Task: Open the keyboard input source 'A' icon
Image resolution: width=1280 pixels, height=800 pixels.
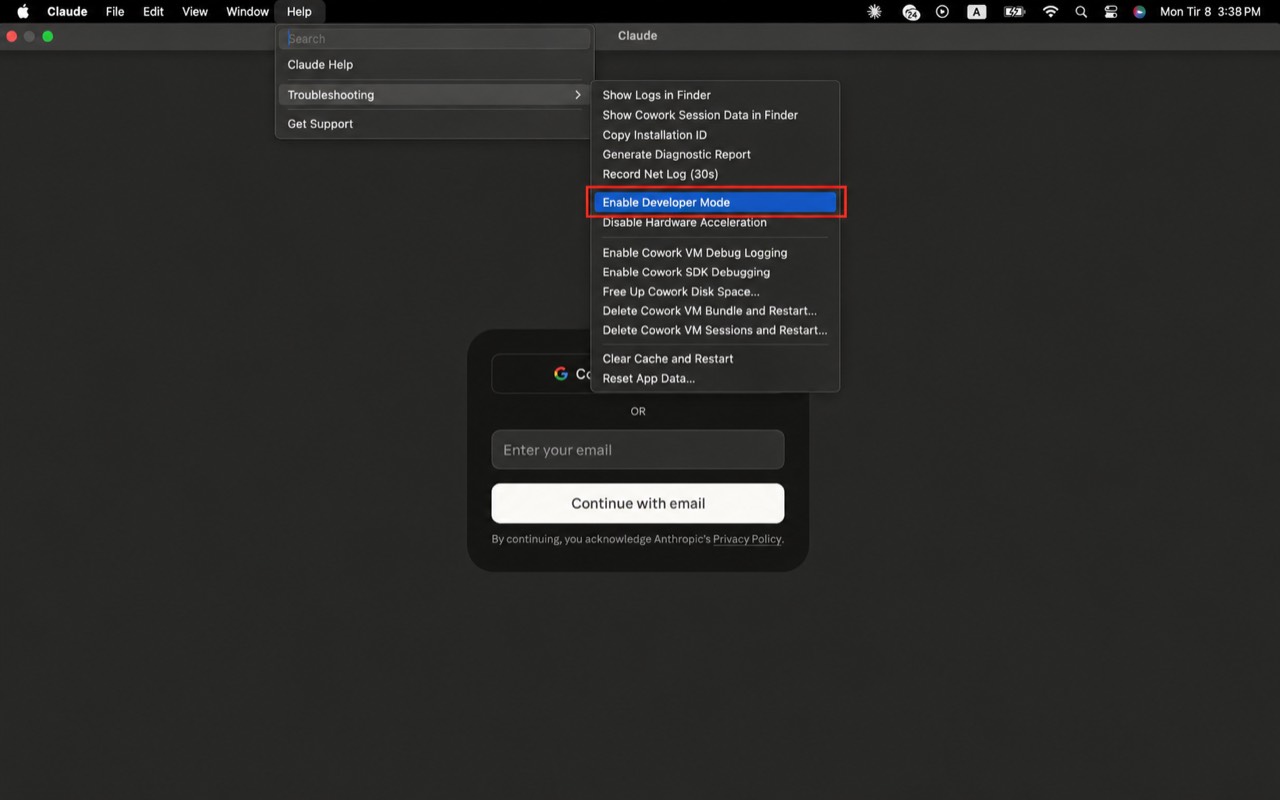Action: click(x=977, y=12)
